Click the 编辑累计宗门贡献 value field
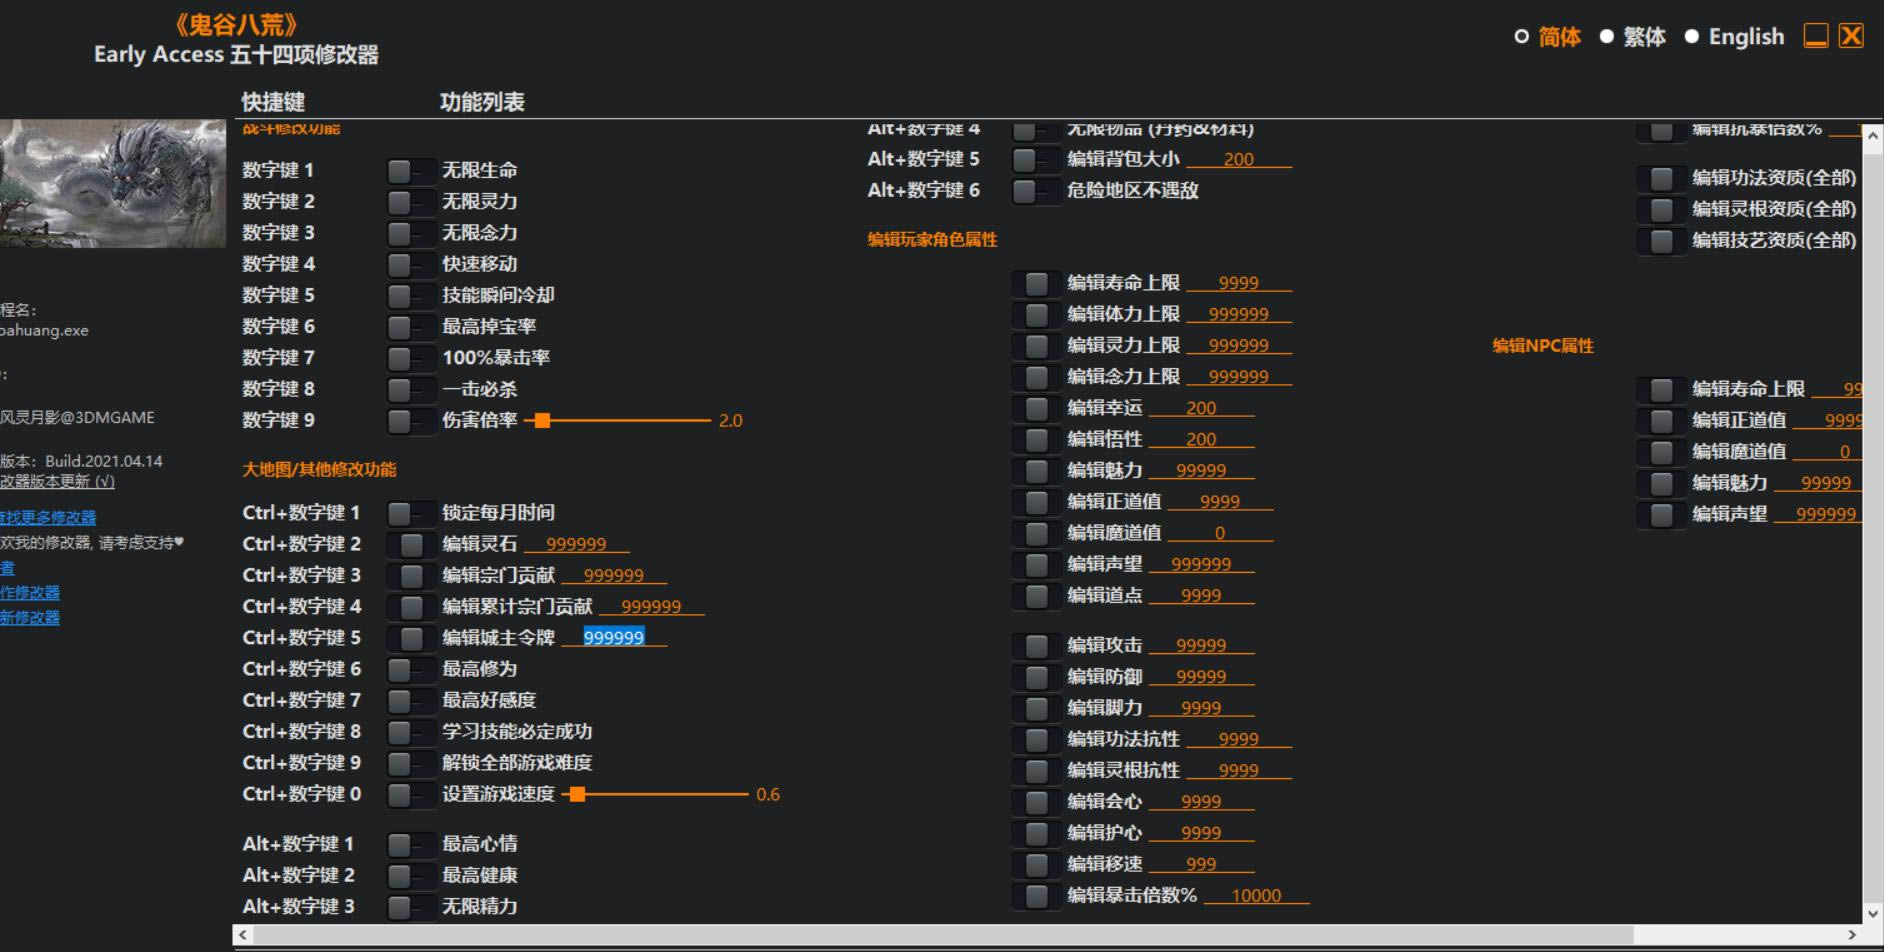This screenshot has width=1884, height=952. (x=651, y=607)
